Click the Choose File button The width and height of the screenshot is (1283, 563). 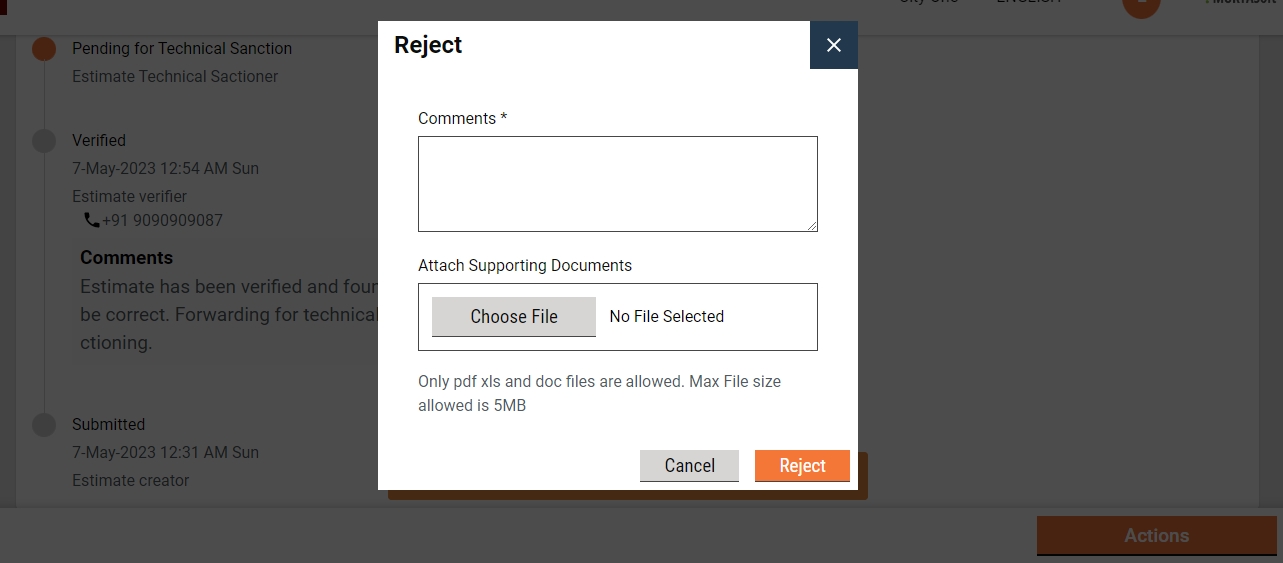click(514, 317)
